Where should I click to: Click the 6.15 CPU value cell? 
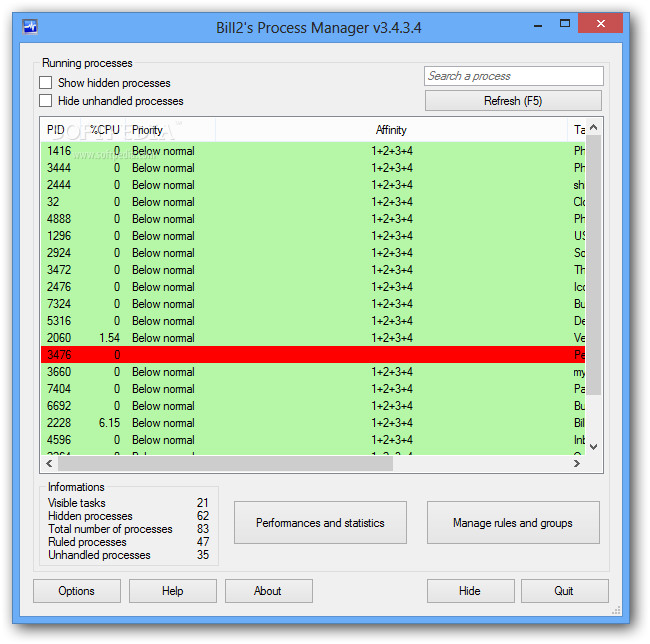(x=109, y=423)
